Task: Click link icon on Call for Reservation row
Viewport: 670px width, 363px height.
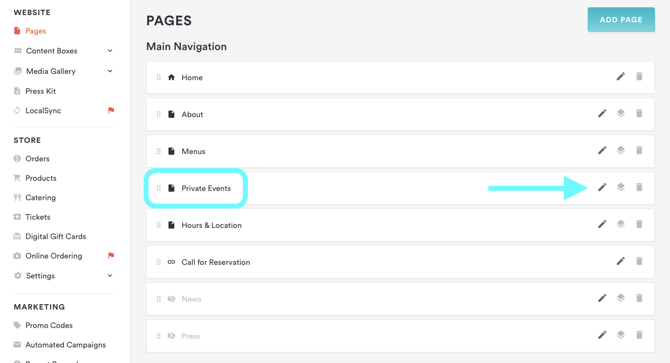Action: click(x=171, y=262)
